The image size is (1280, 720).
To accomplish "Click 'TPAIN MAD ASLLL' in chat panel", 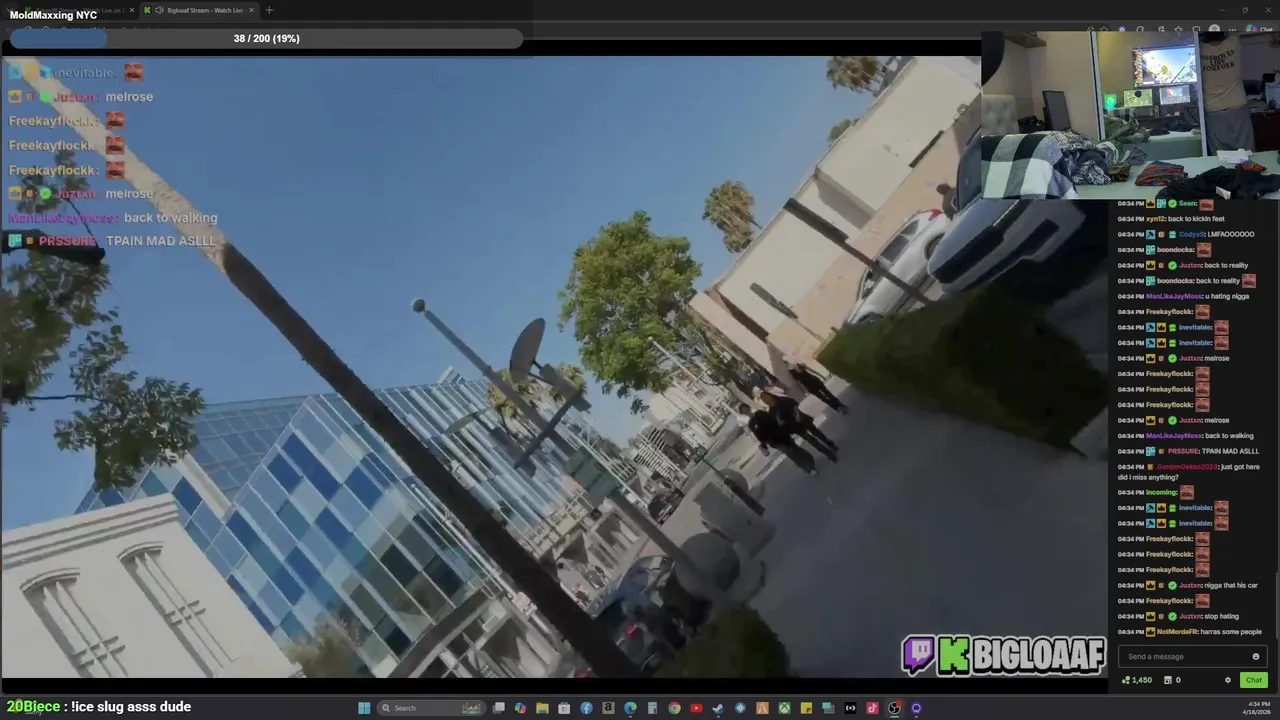I will coord(1230,451).
